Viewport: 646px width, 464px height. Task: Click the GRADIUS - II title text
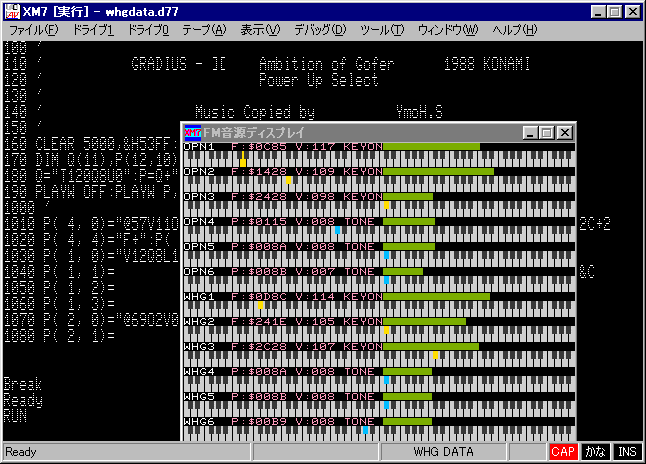point(179,64)
